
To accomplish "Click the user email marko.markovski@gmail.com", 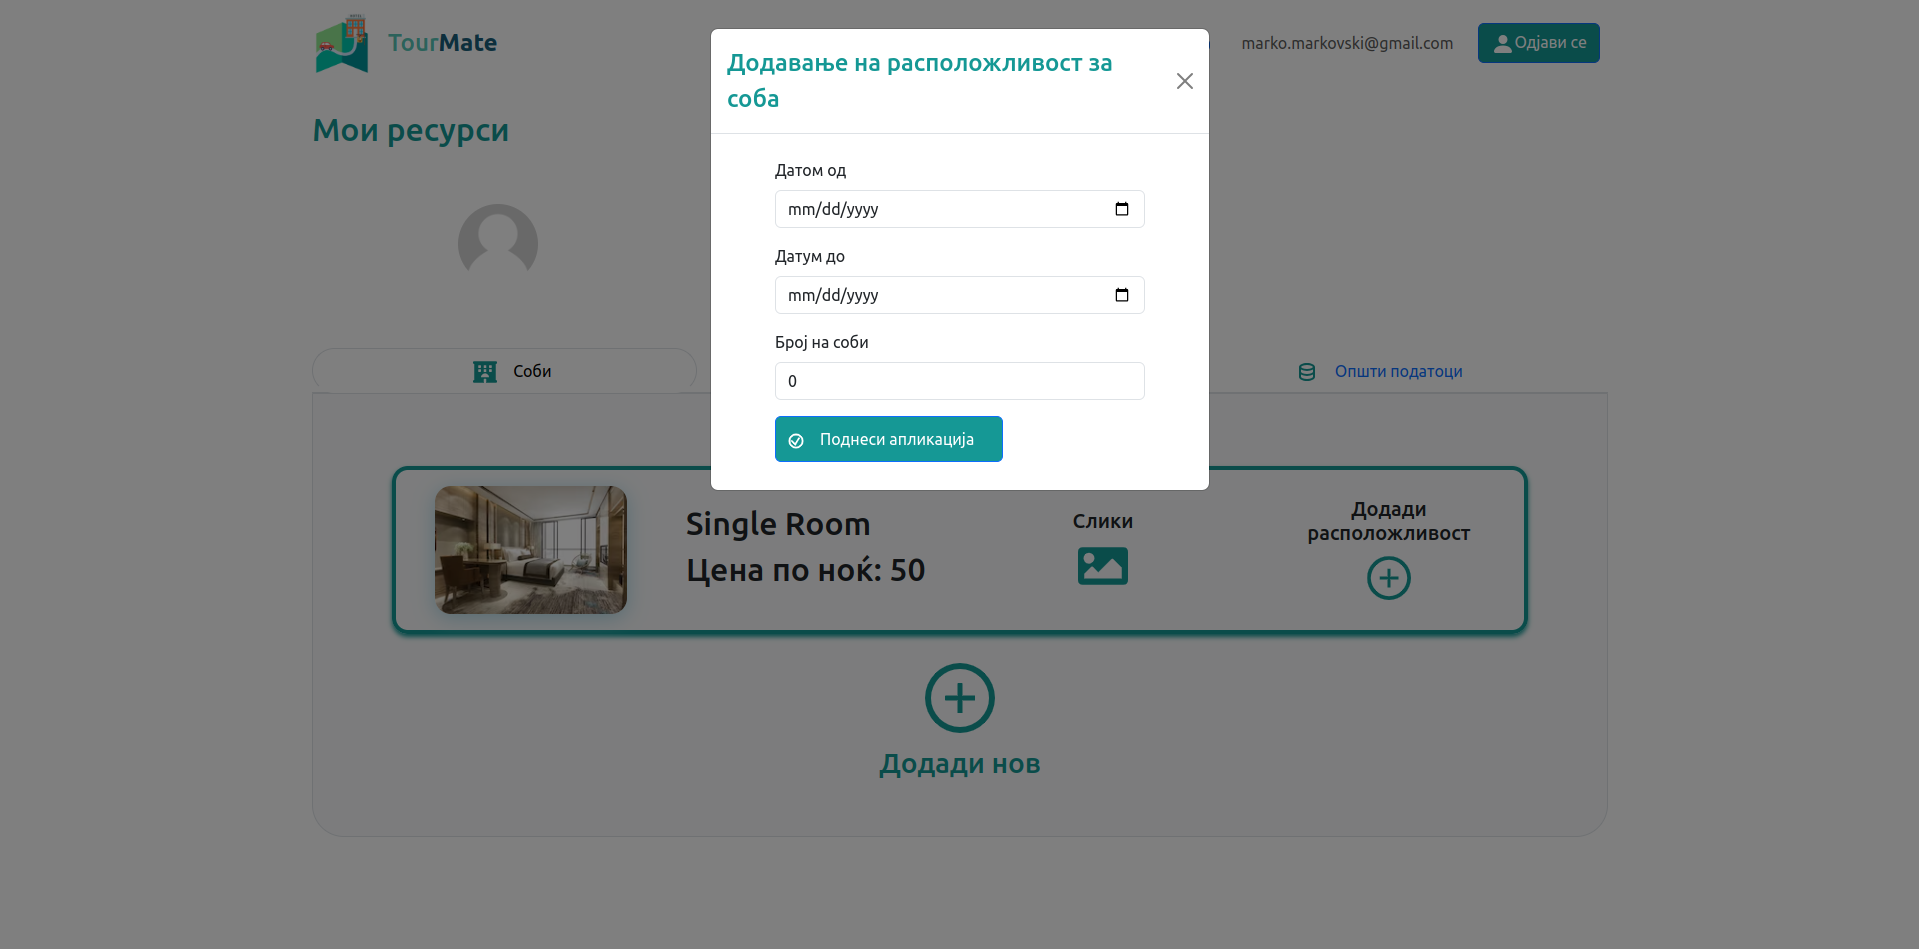I will tap(1346, 43).
